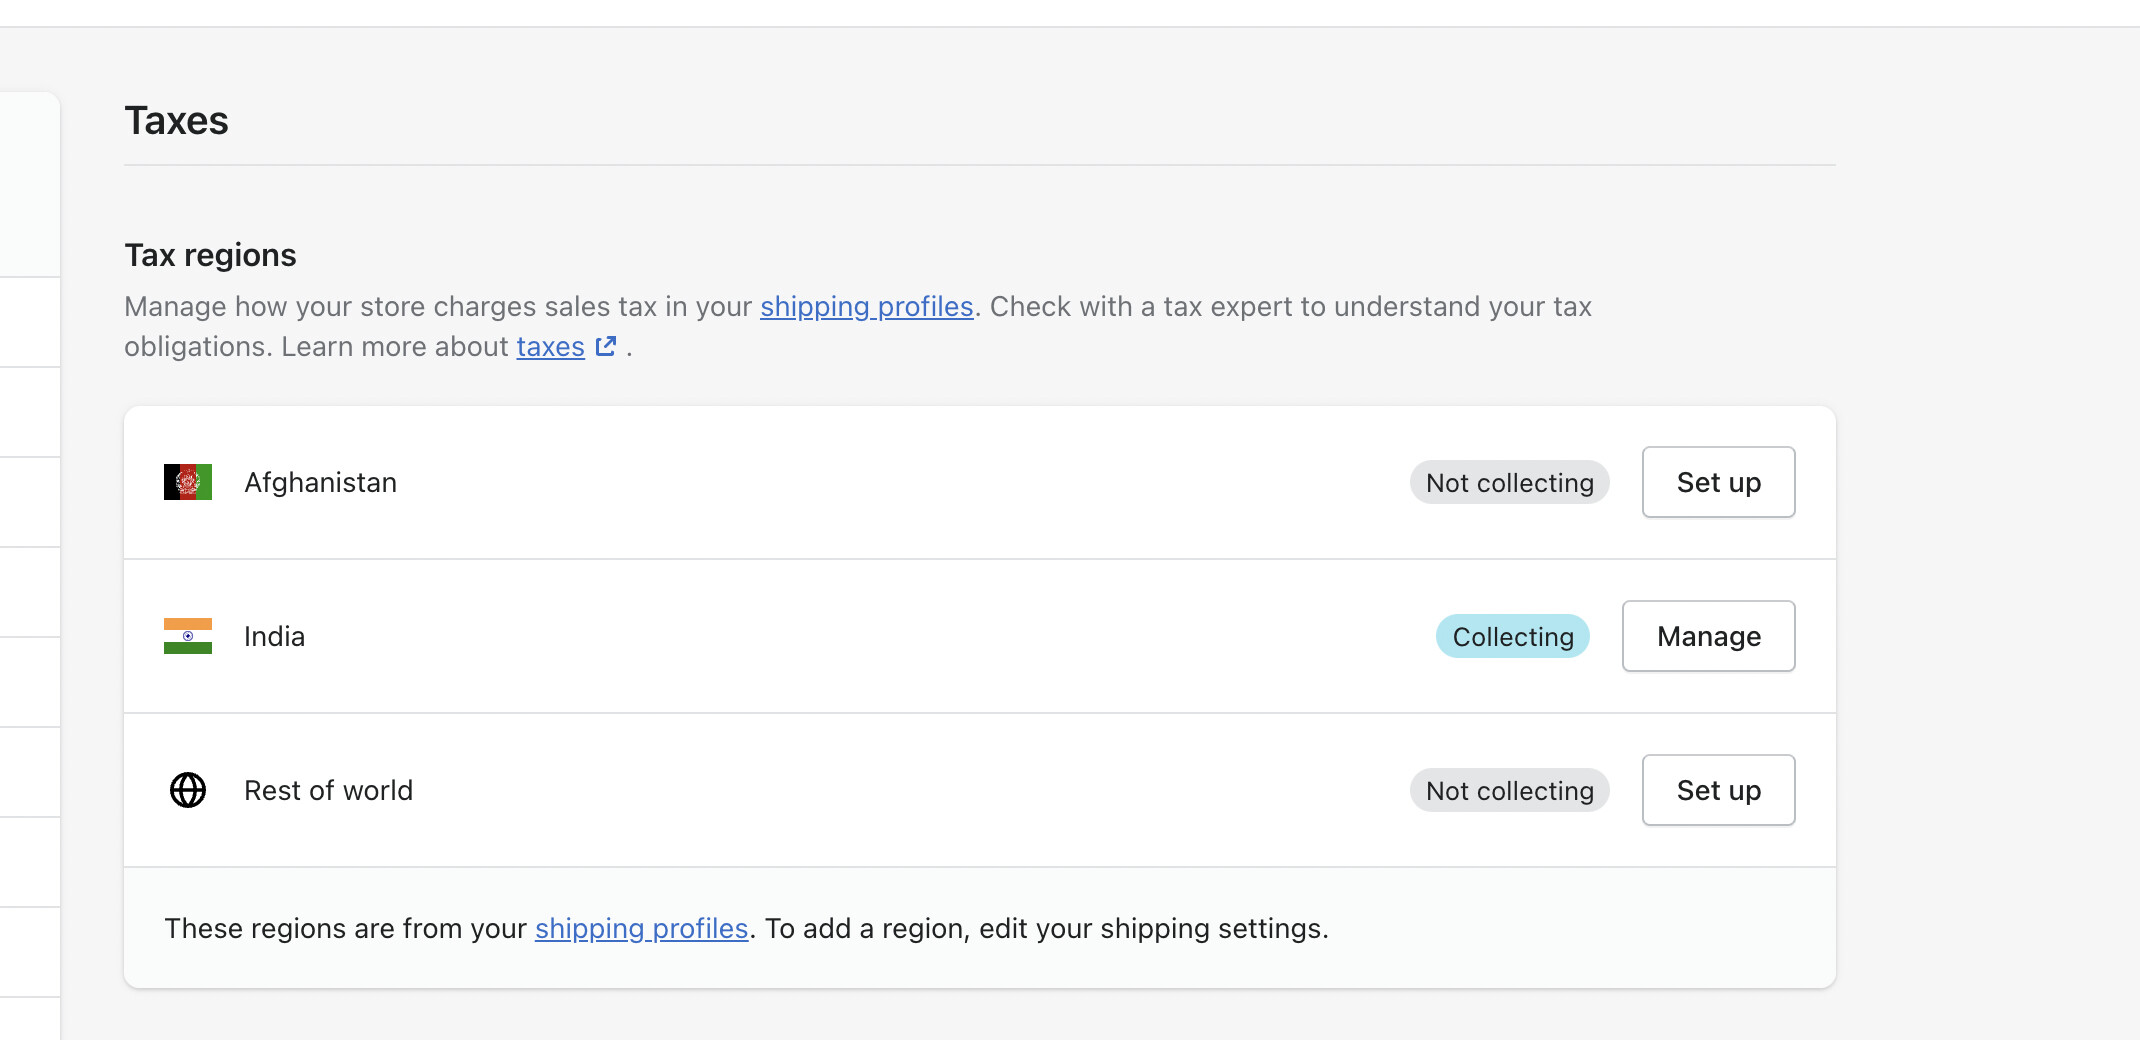The width and height of the screenshot is (2140, 1040).
Task: Click the Collecting badge for India
Action: pyautogui.click(x=1512, y=636)
